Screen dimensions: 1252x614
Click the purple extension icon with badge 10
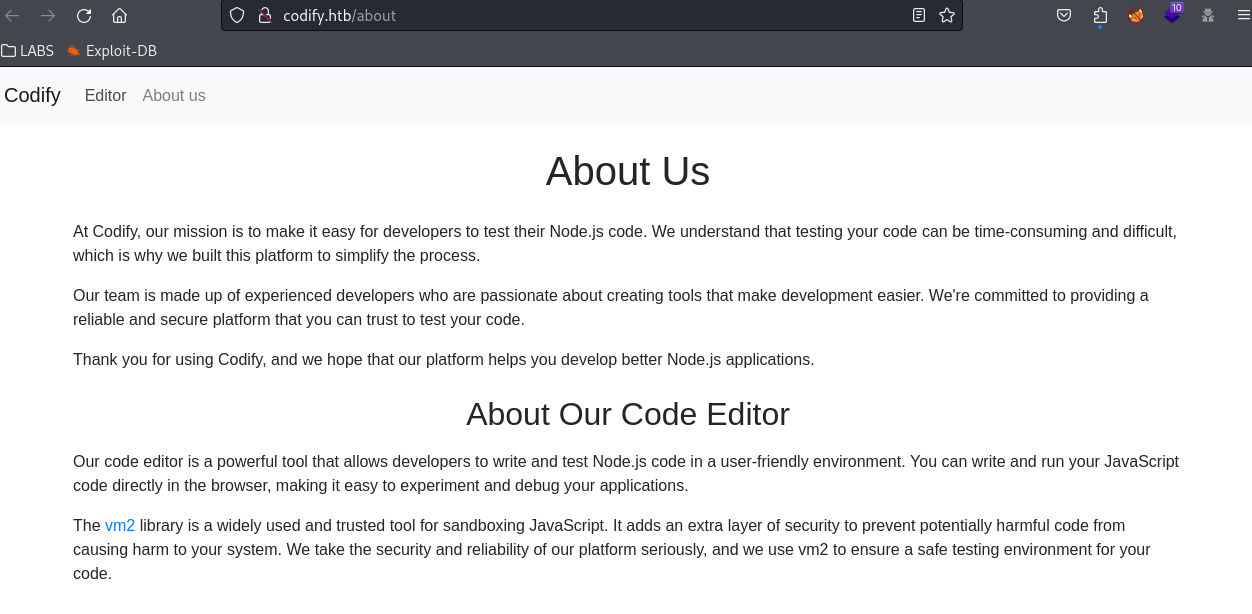(1172, 14)
